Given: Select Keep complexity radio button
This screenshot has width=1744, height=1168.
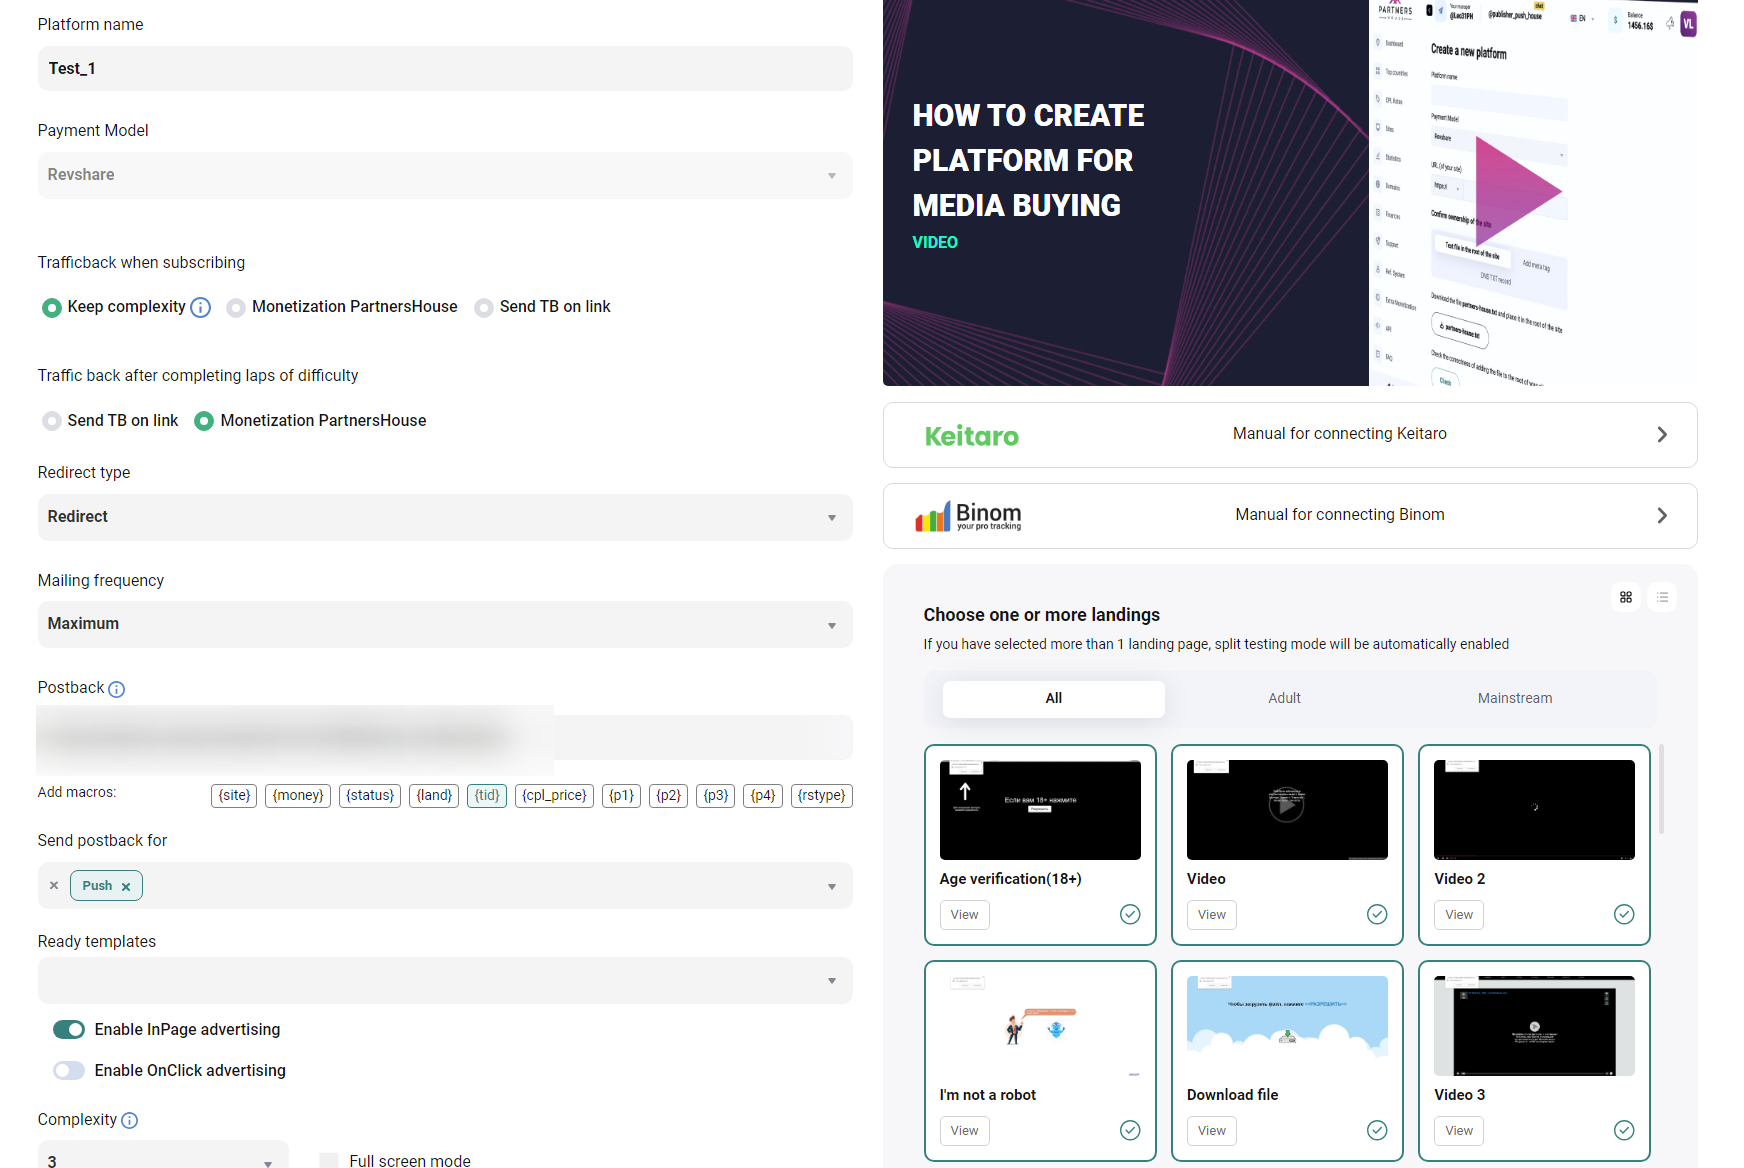Looking at the screenshot, I should coord(52,308).
